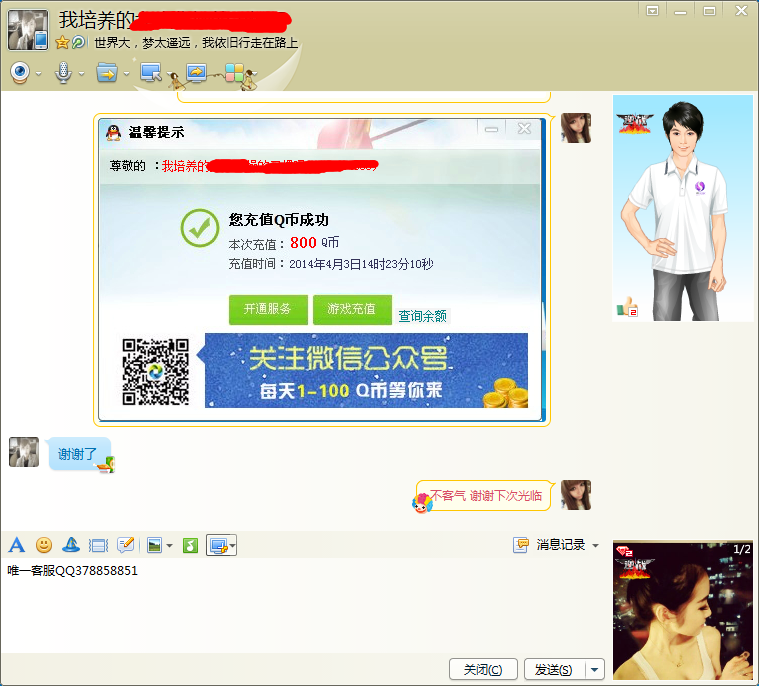Open the colorful apps grid icon
759x686 pixels.
[234, 73]
